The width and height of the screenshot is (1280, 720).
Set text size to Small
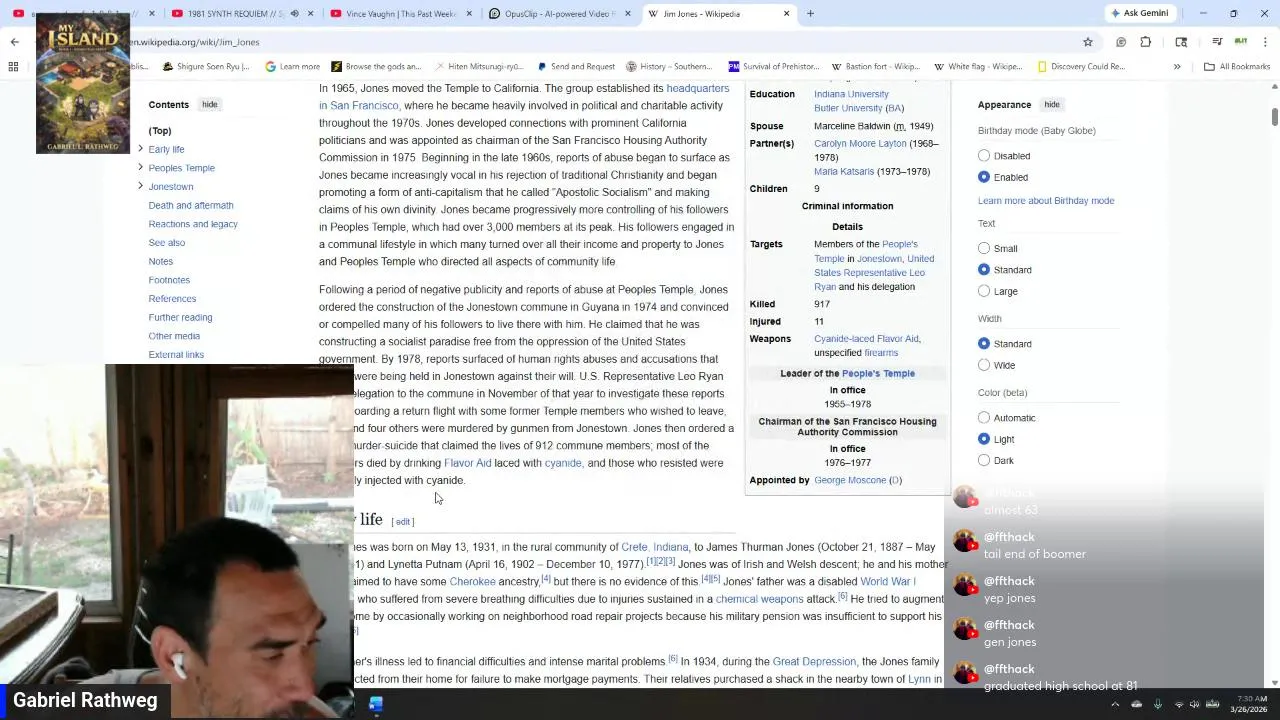click(x=984, y=248)
